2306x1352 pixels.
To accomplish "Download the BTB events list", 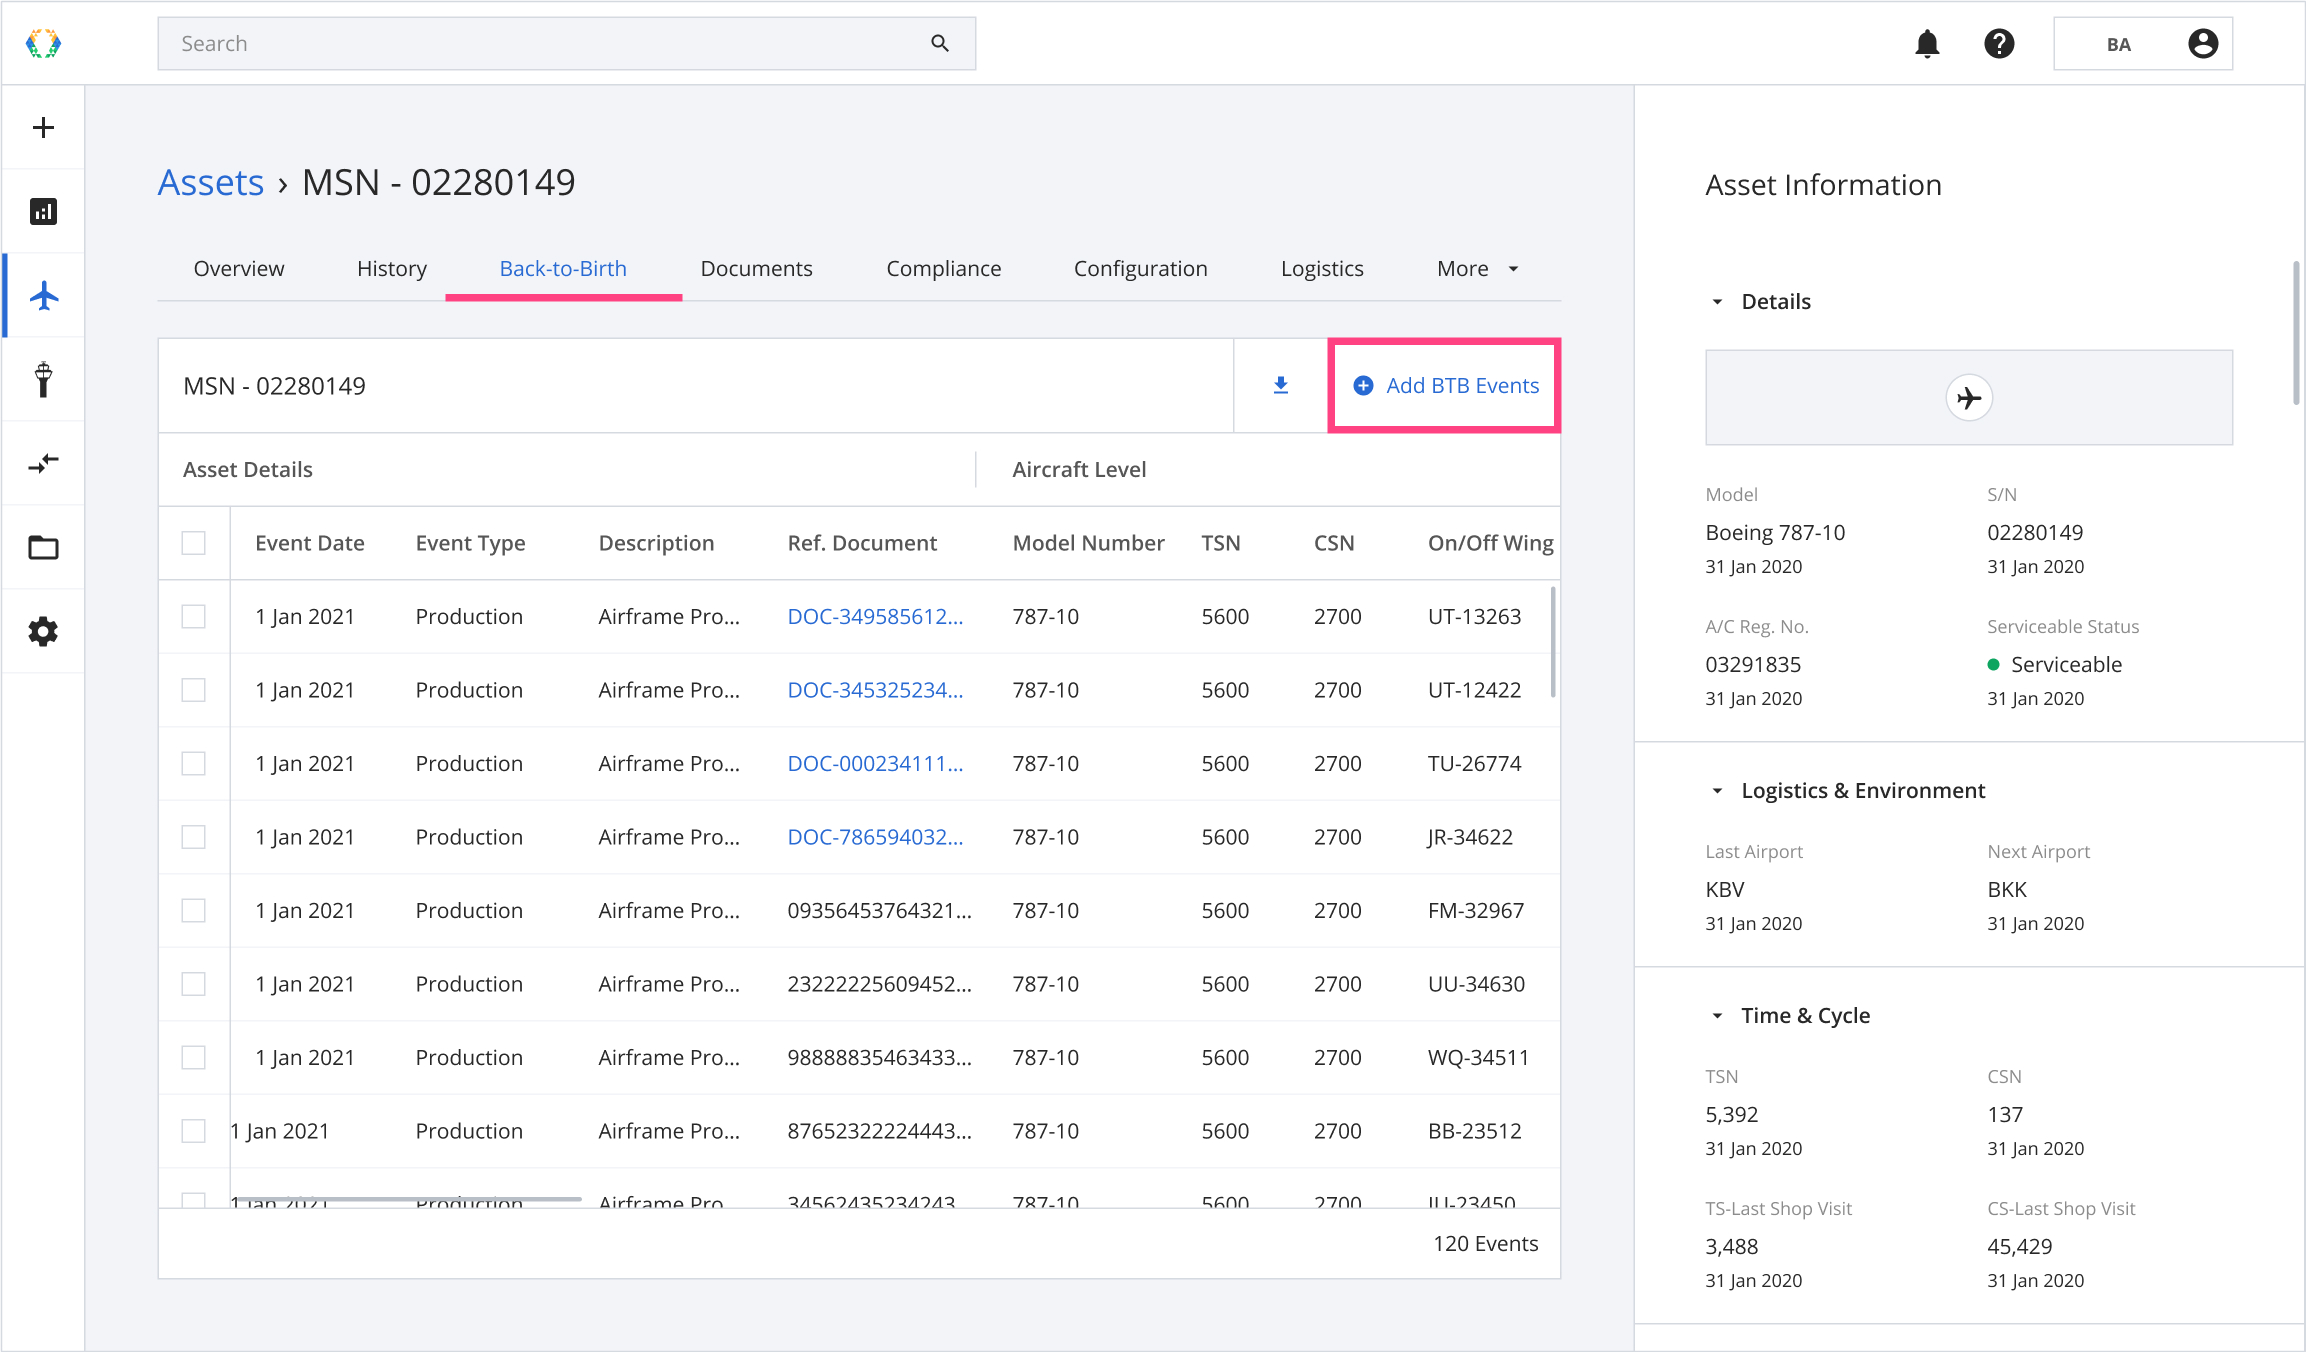I will [x=1281, y=386].
